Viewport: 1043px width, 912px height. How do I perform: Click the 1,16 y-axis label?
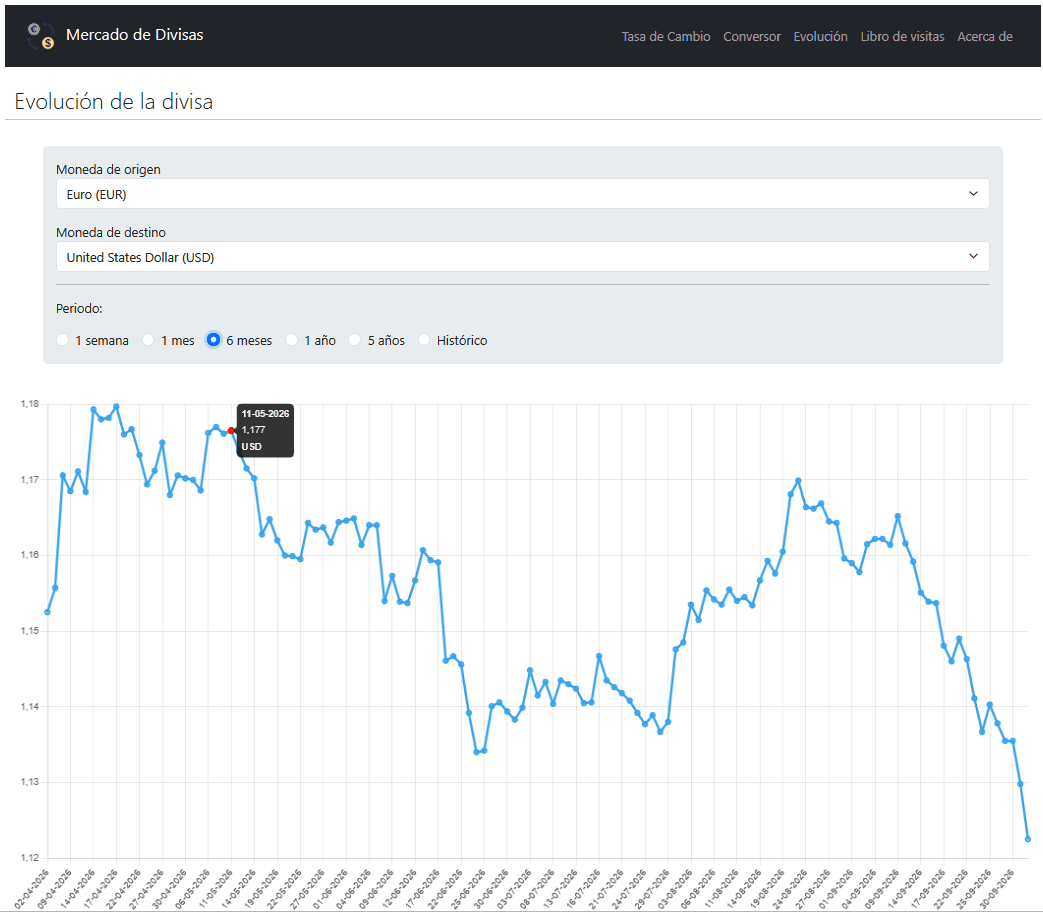[x=30, y=555]
